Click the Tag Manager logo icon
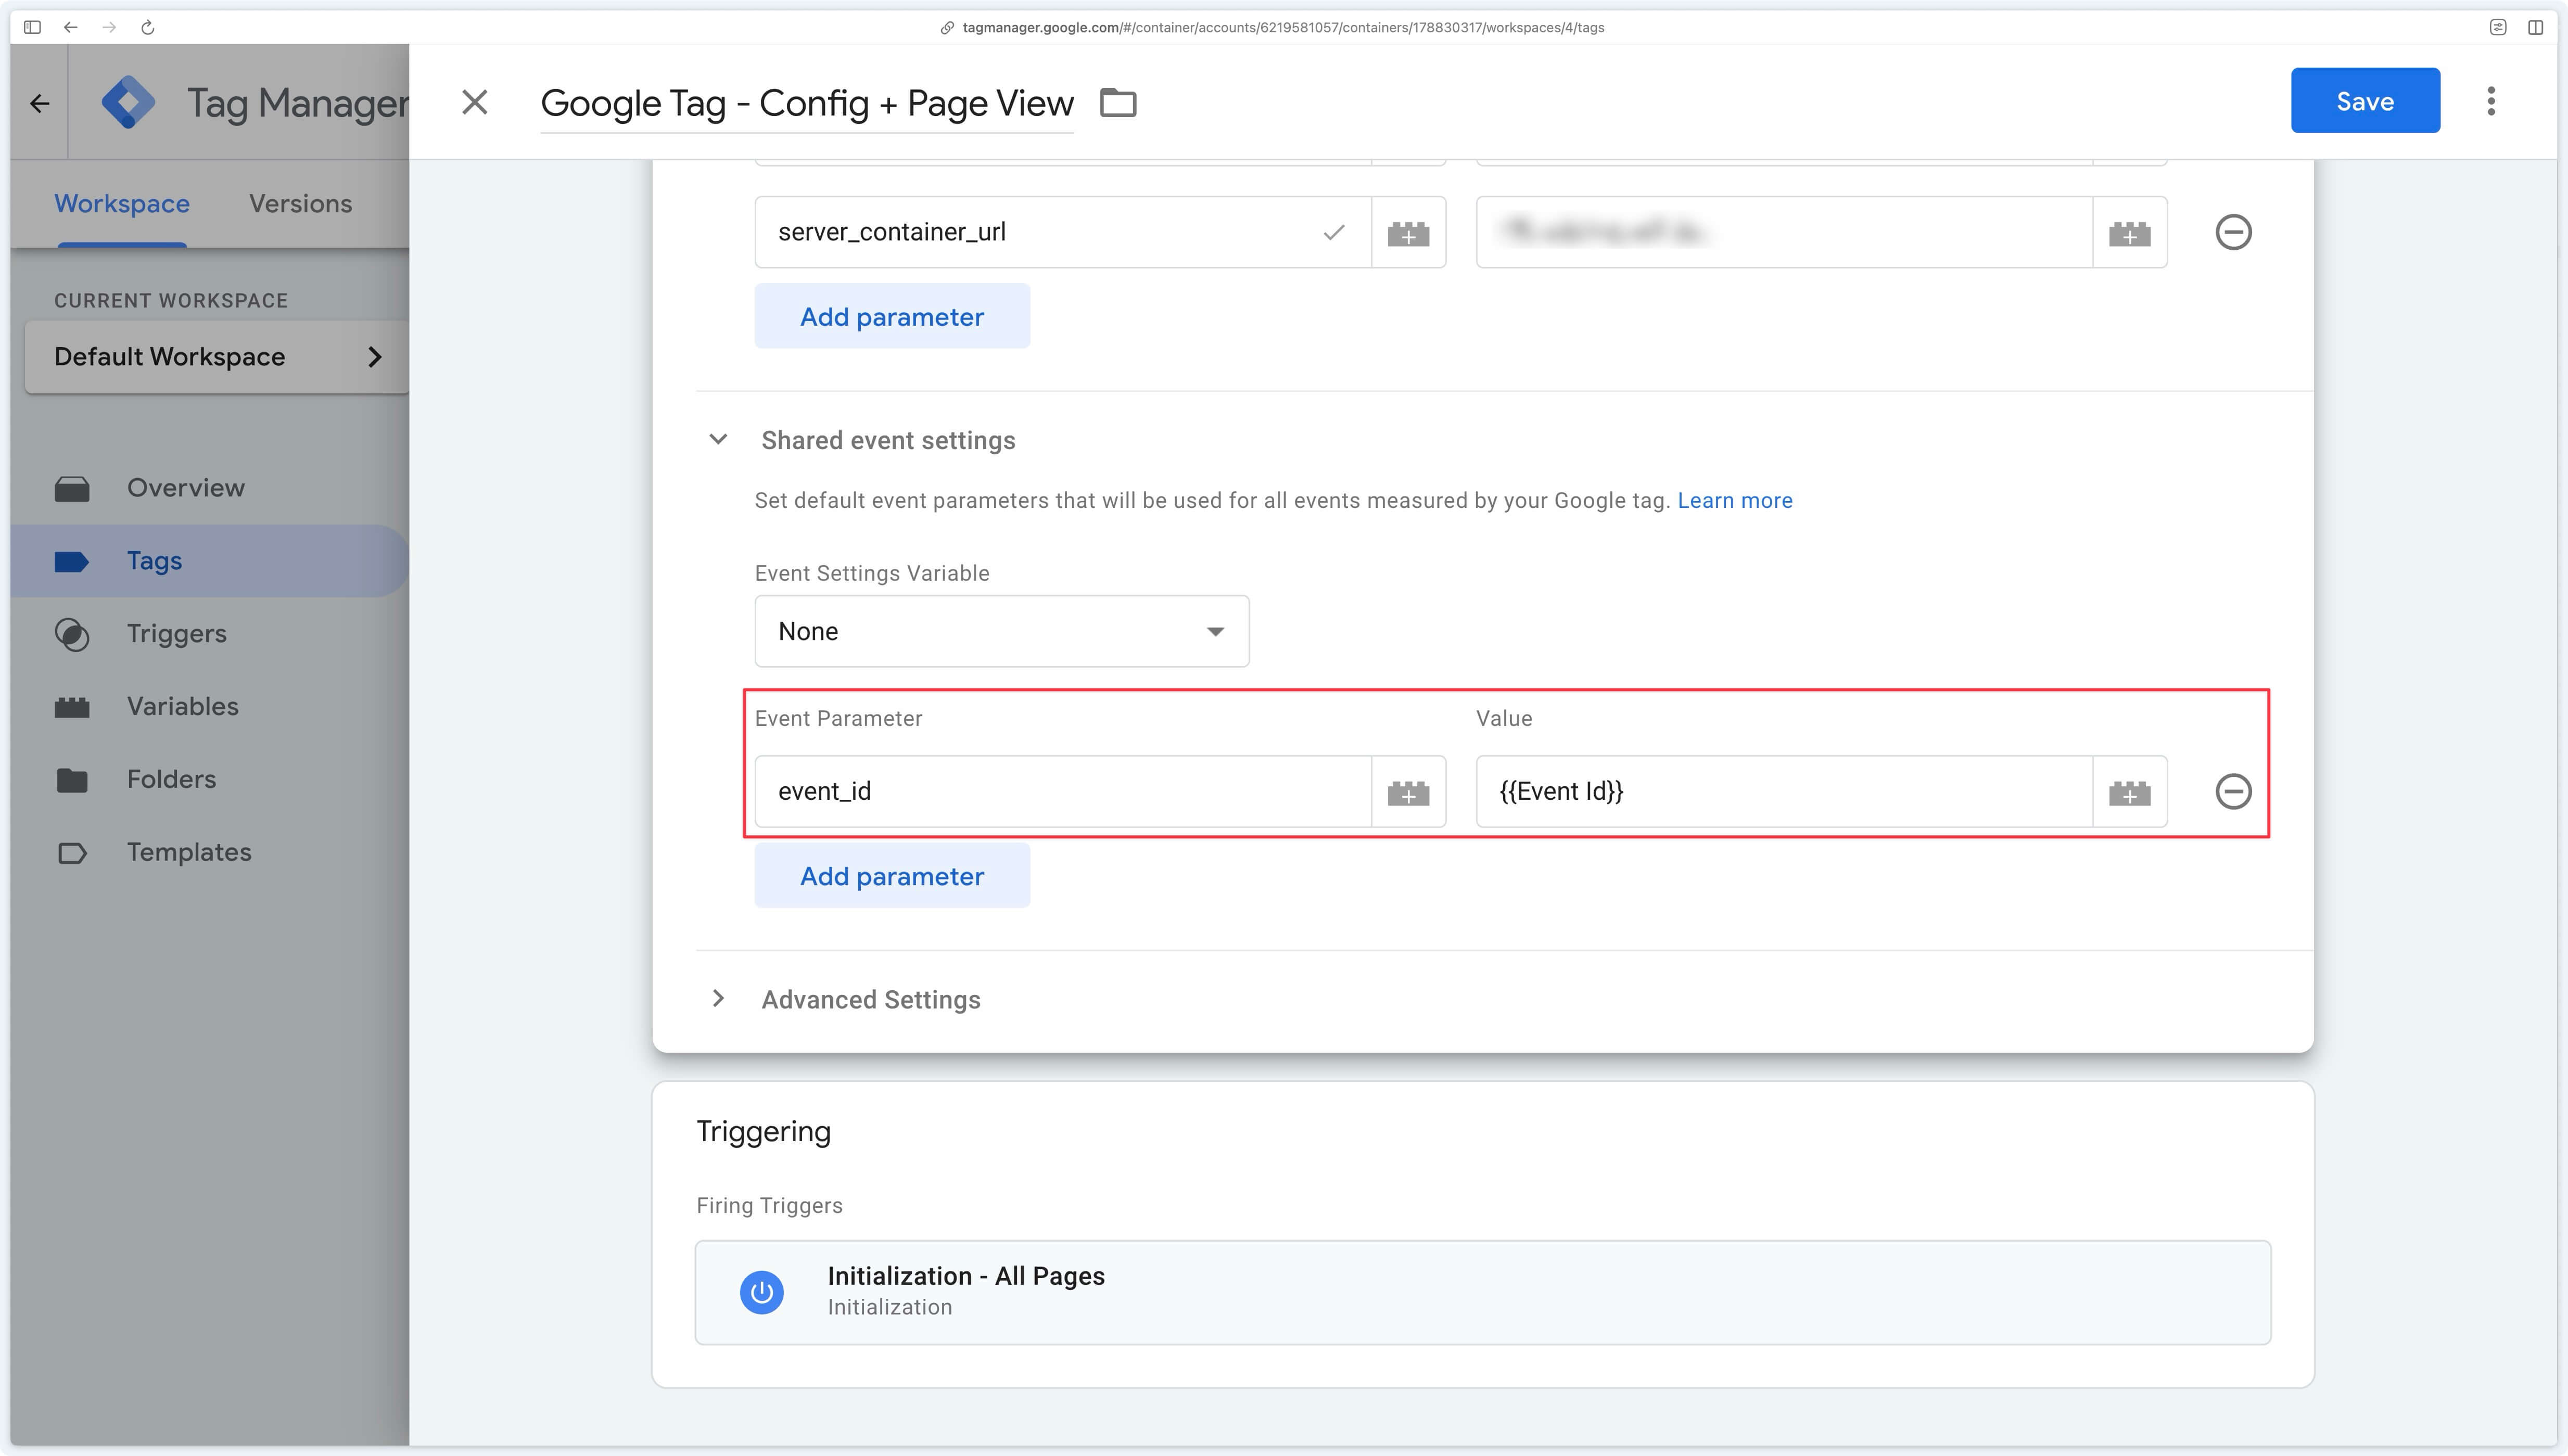2568x1456 pixels. [x=128, y=102]
